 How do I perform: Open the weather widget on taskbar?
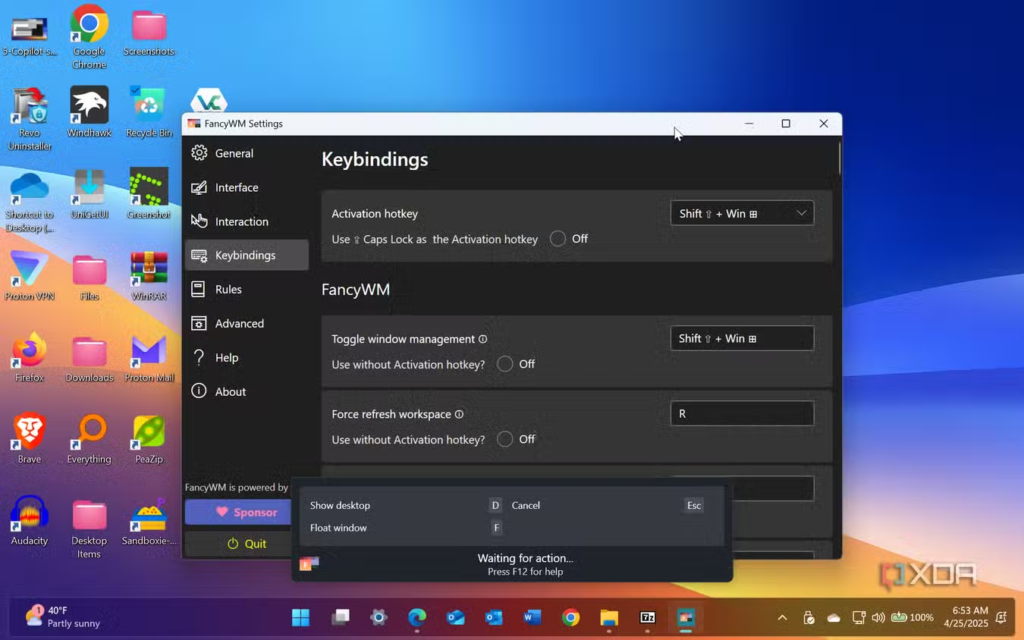click(63, 617)
